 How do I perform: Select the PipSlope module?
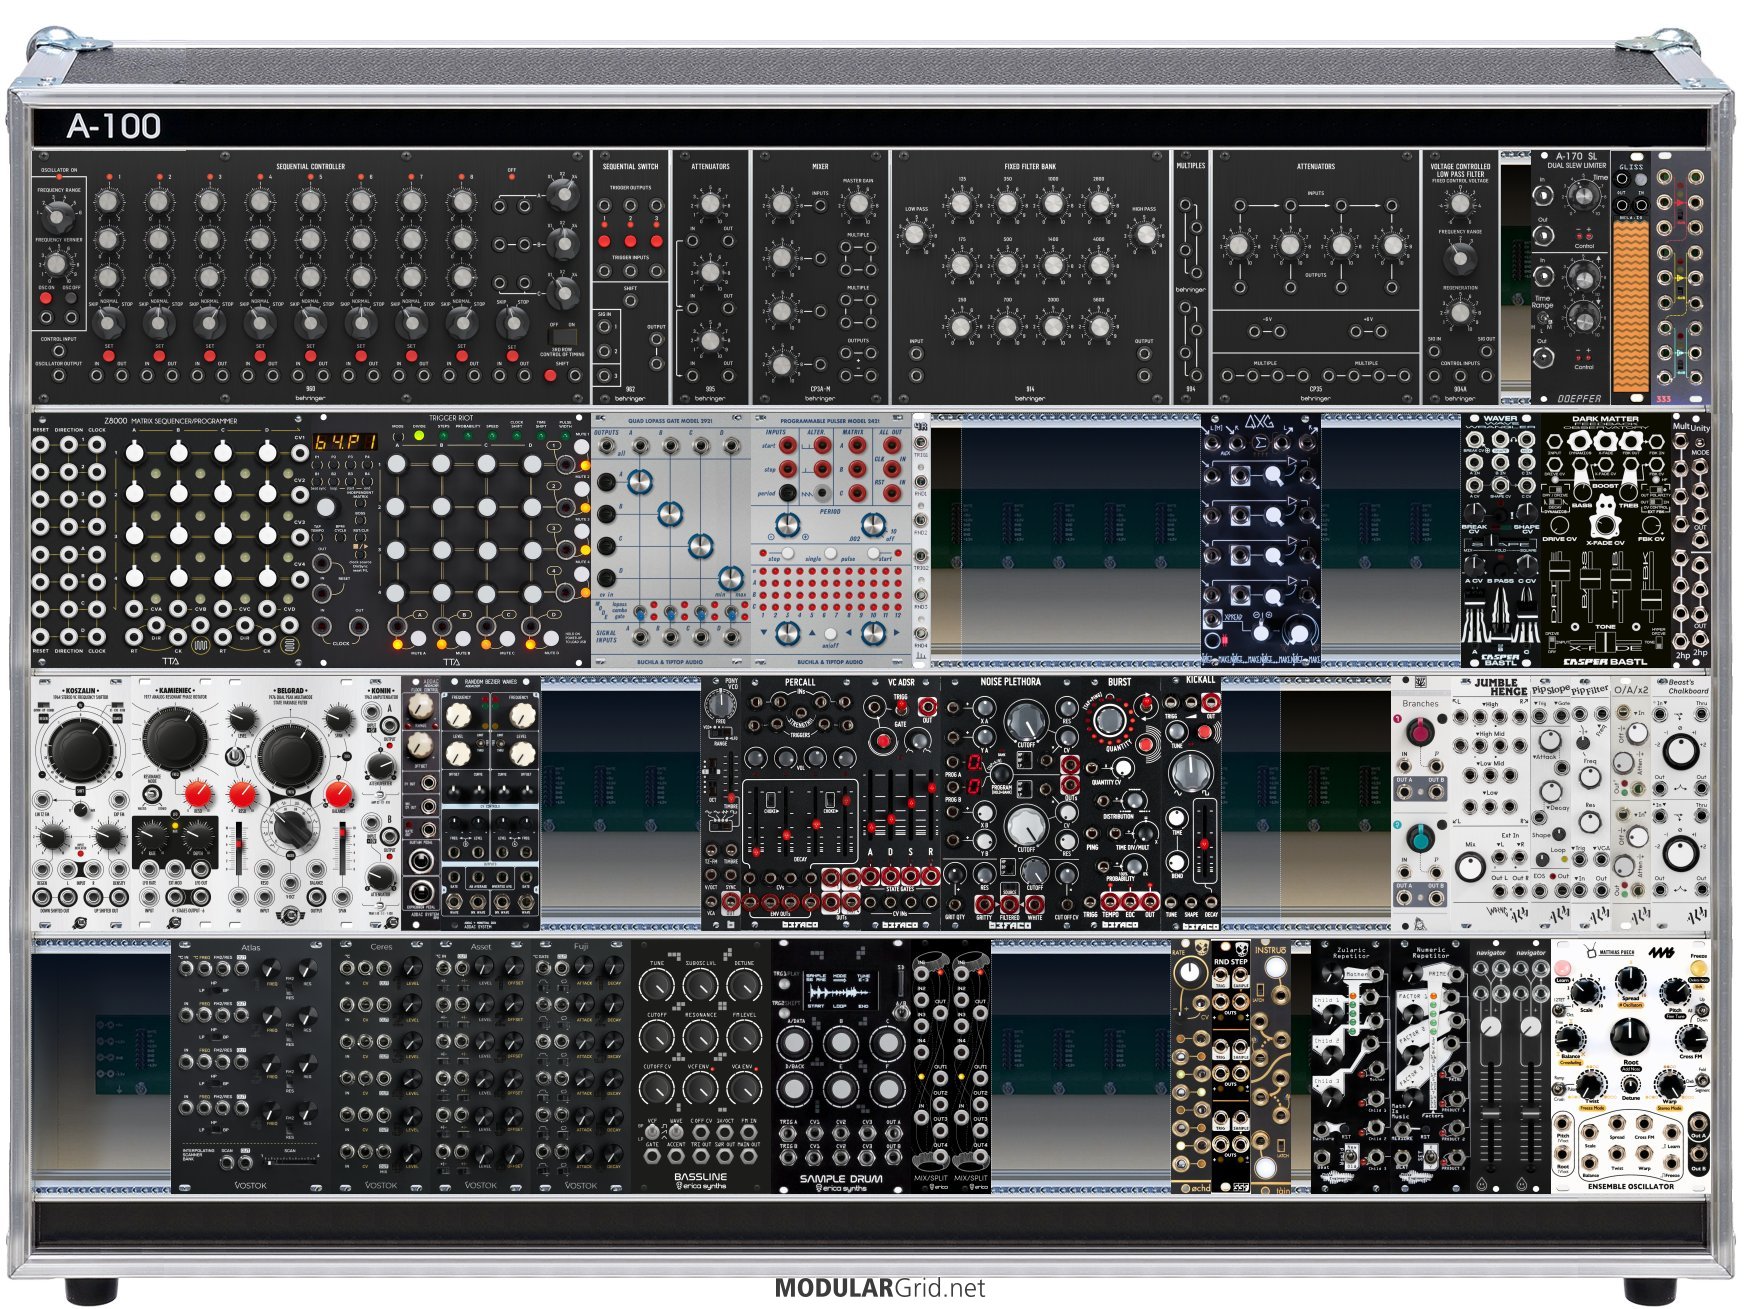(1550, 803)
